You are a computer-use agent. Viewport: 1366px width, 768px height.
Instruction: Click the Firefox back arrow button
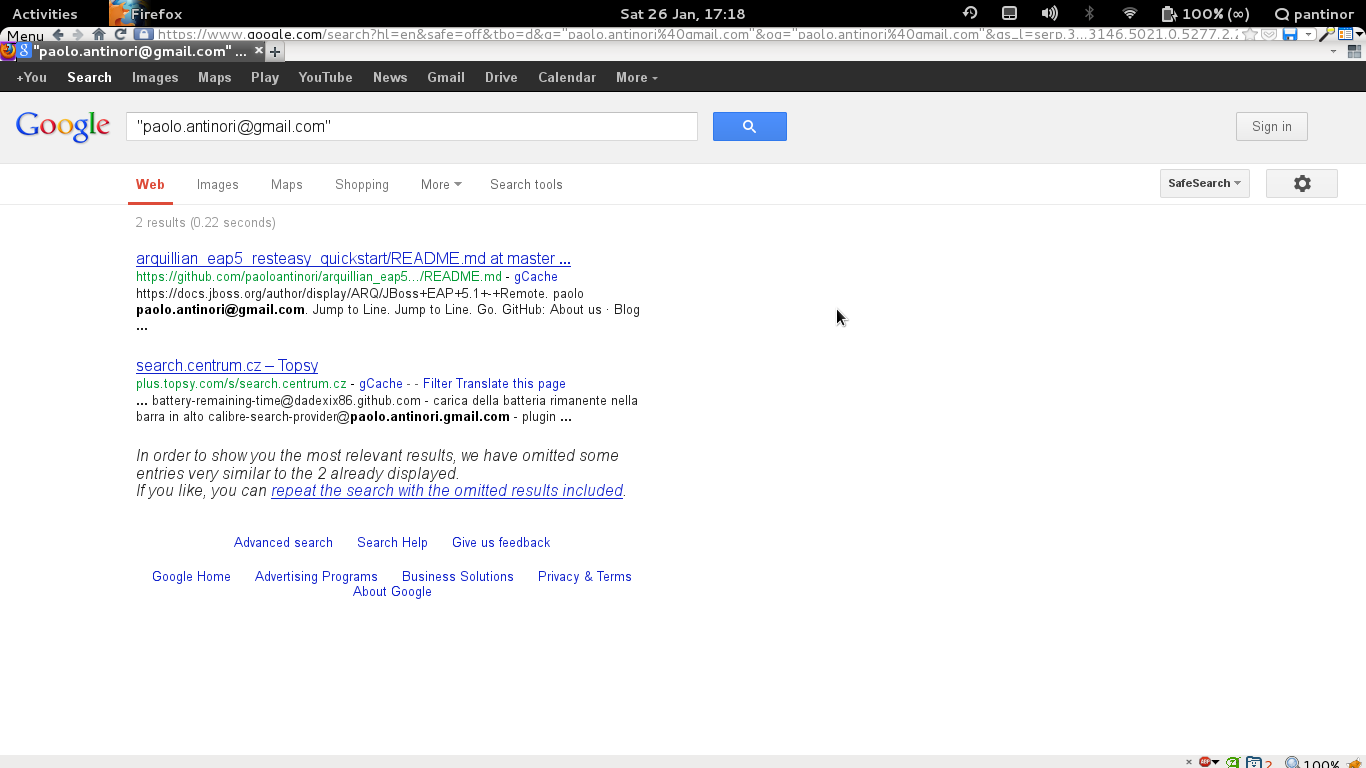(58, 34)
